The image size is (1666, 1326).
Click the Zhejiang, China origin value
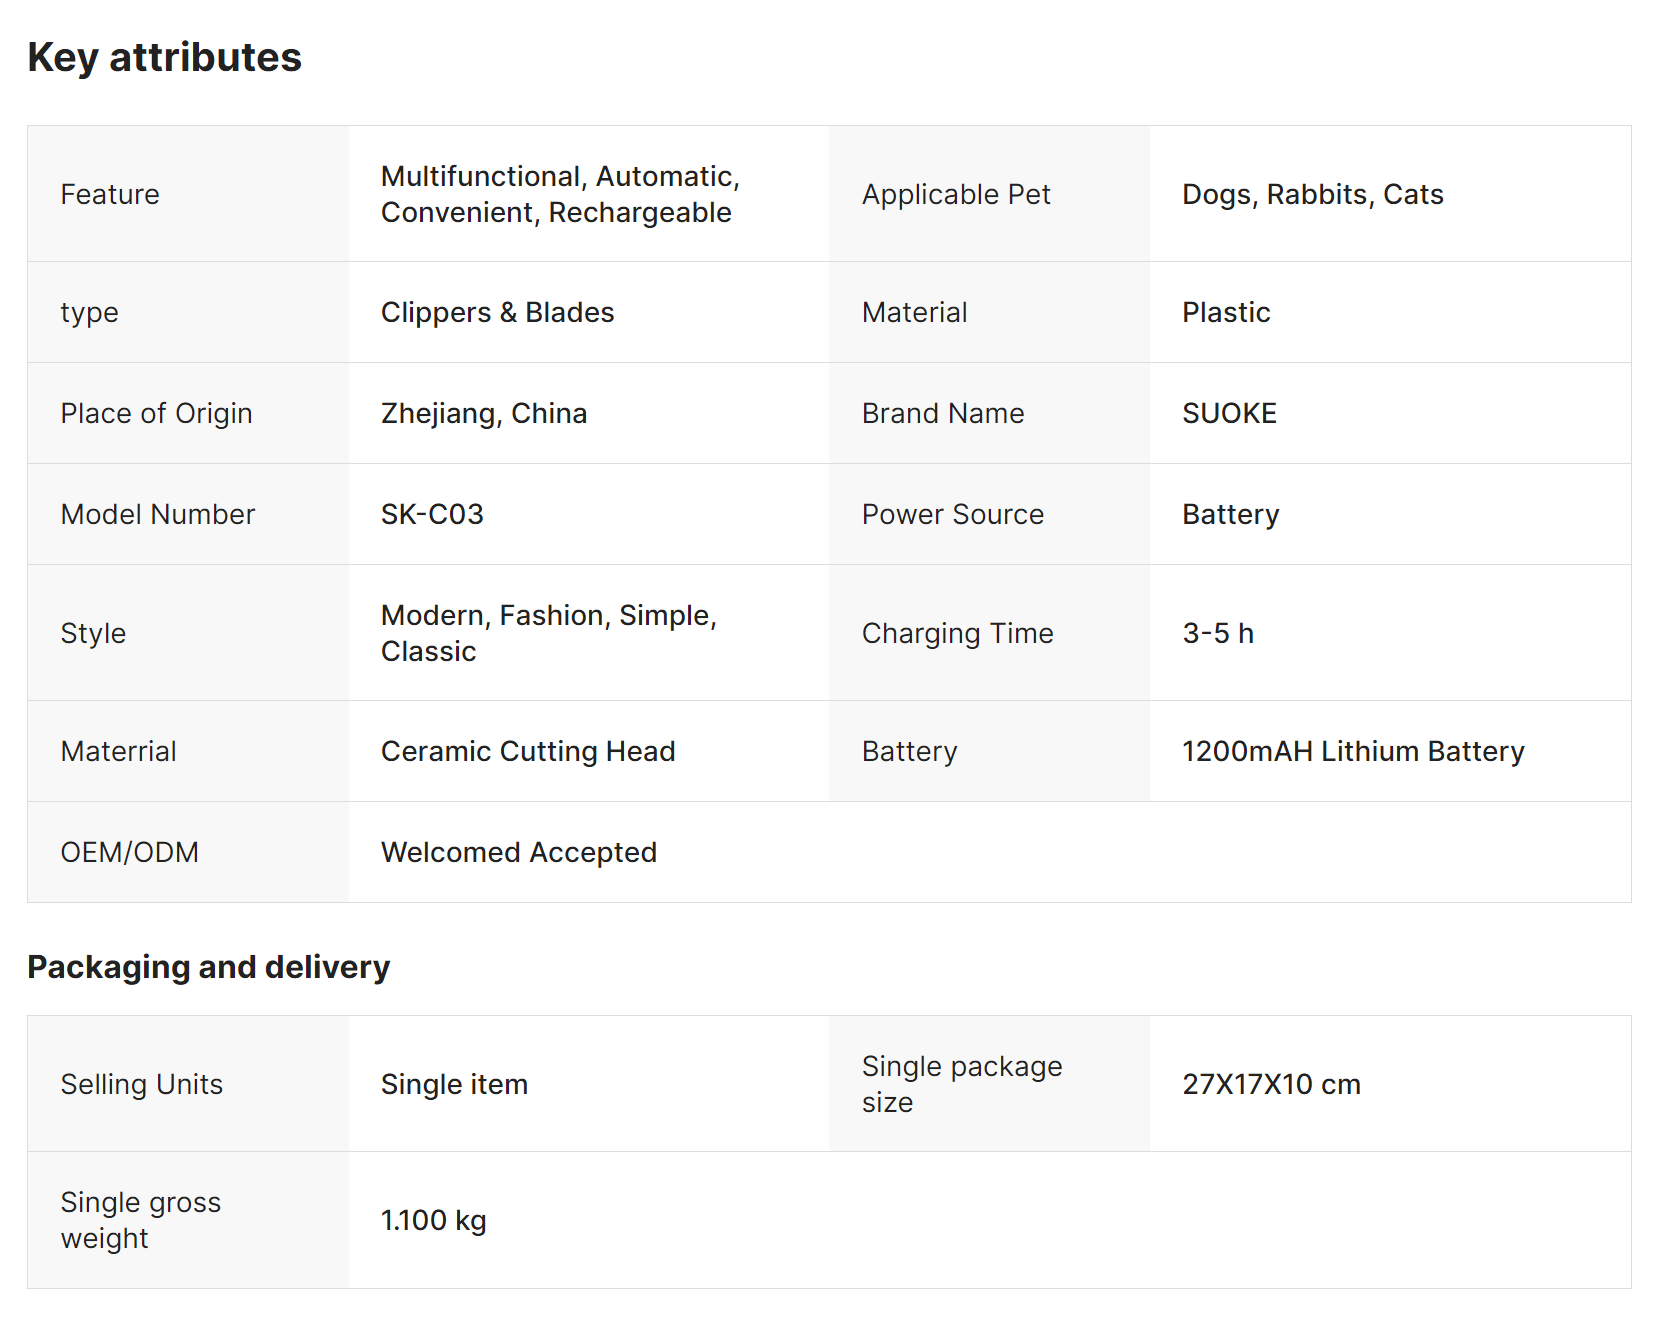pyautogui.click(x=484, y=413)
